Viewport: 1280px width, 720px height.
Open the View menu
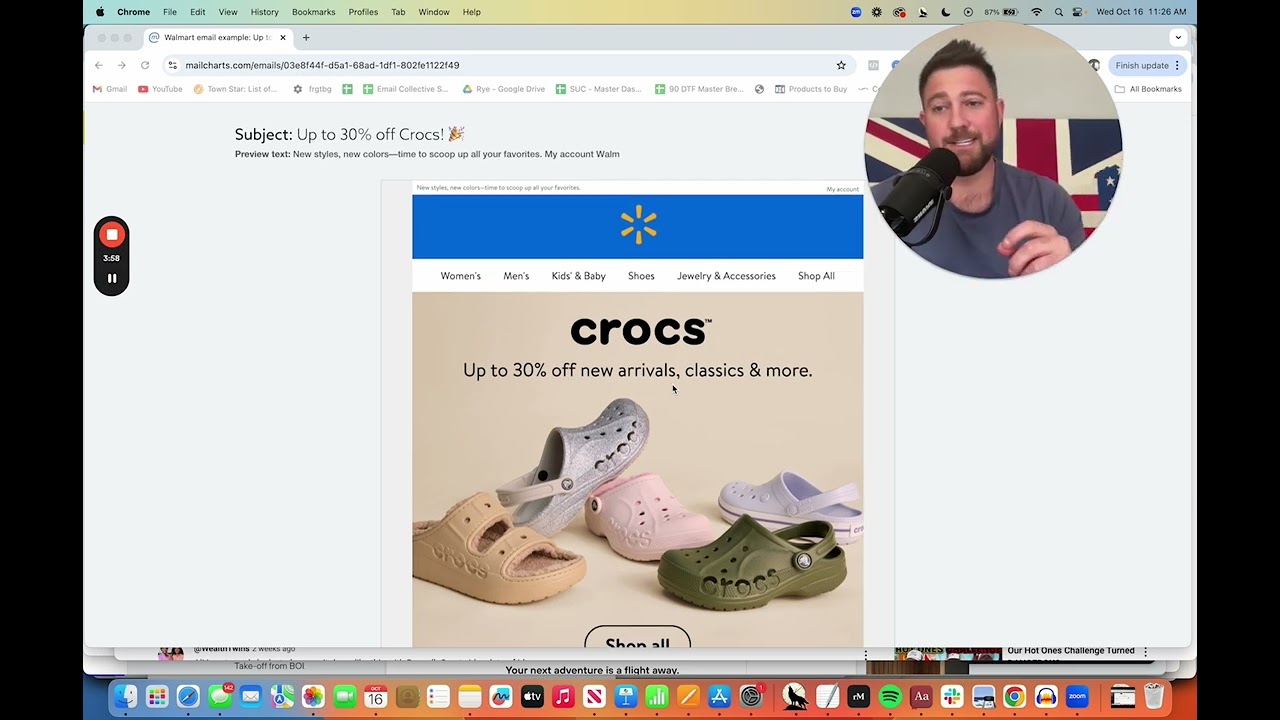(x=228, y=12)
